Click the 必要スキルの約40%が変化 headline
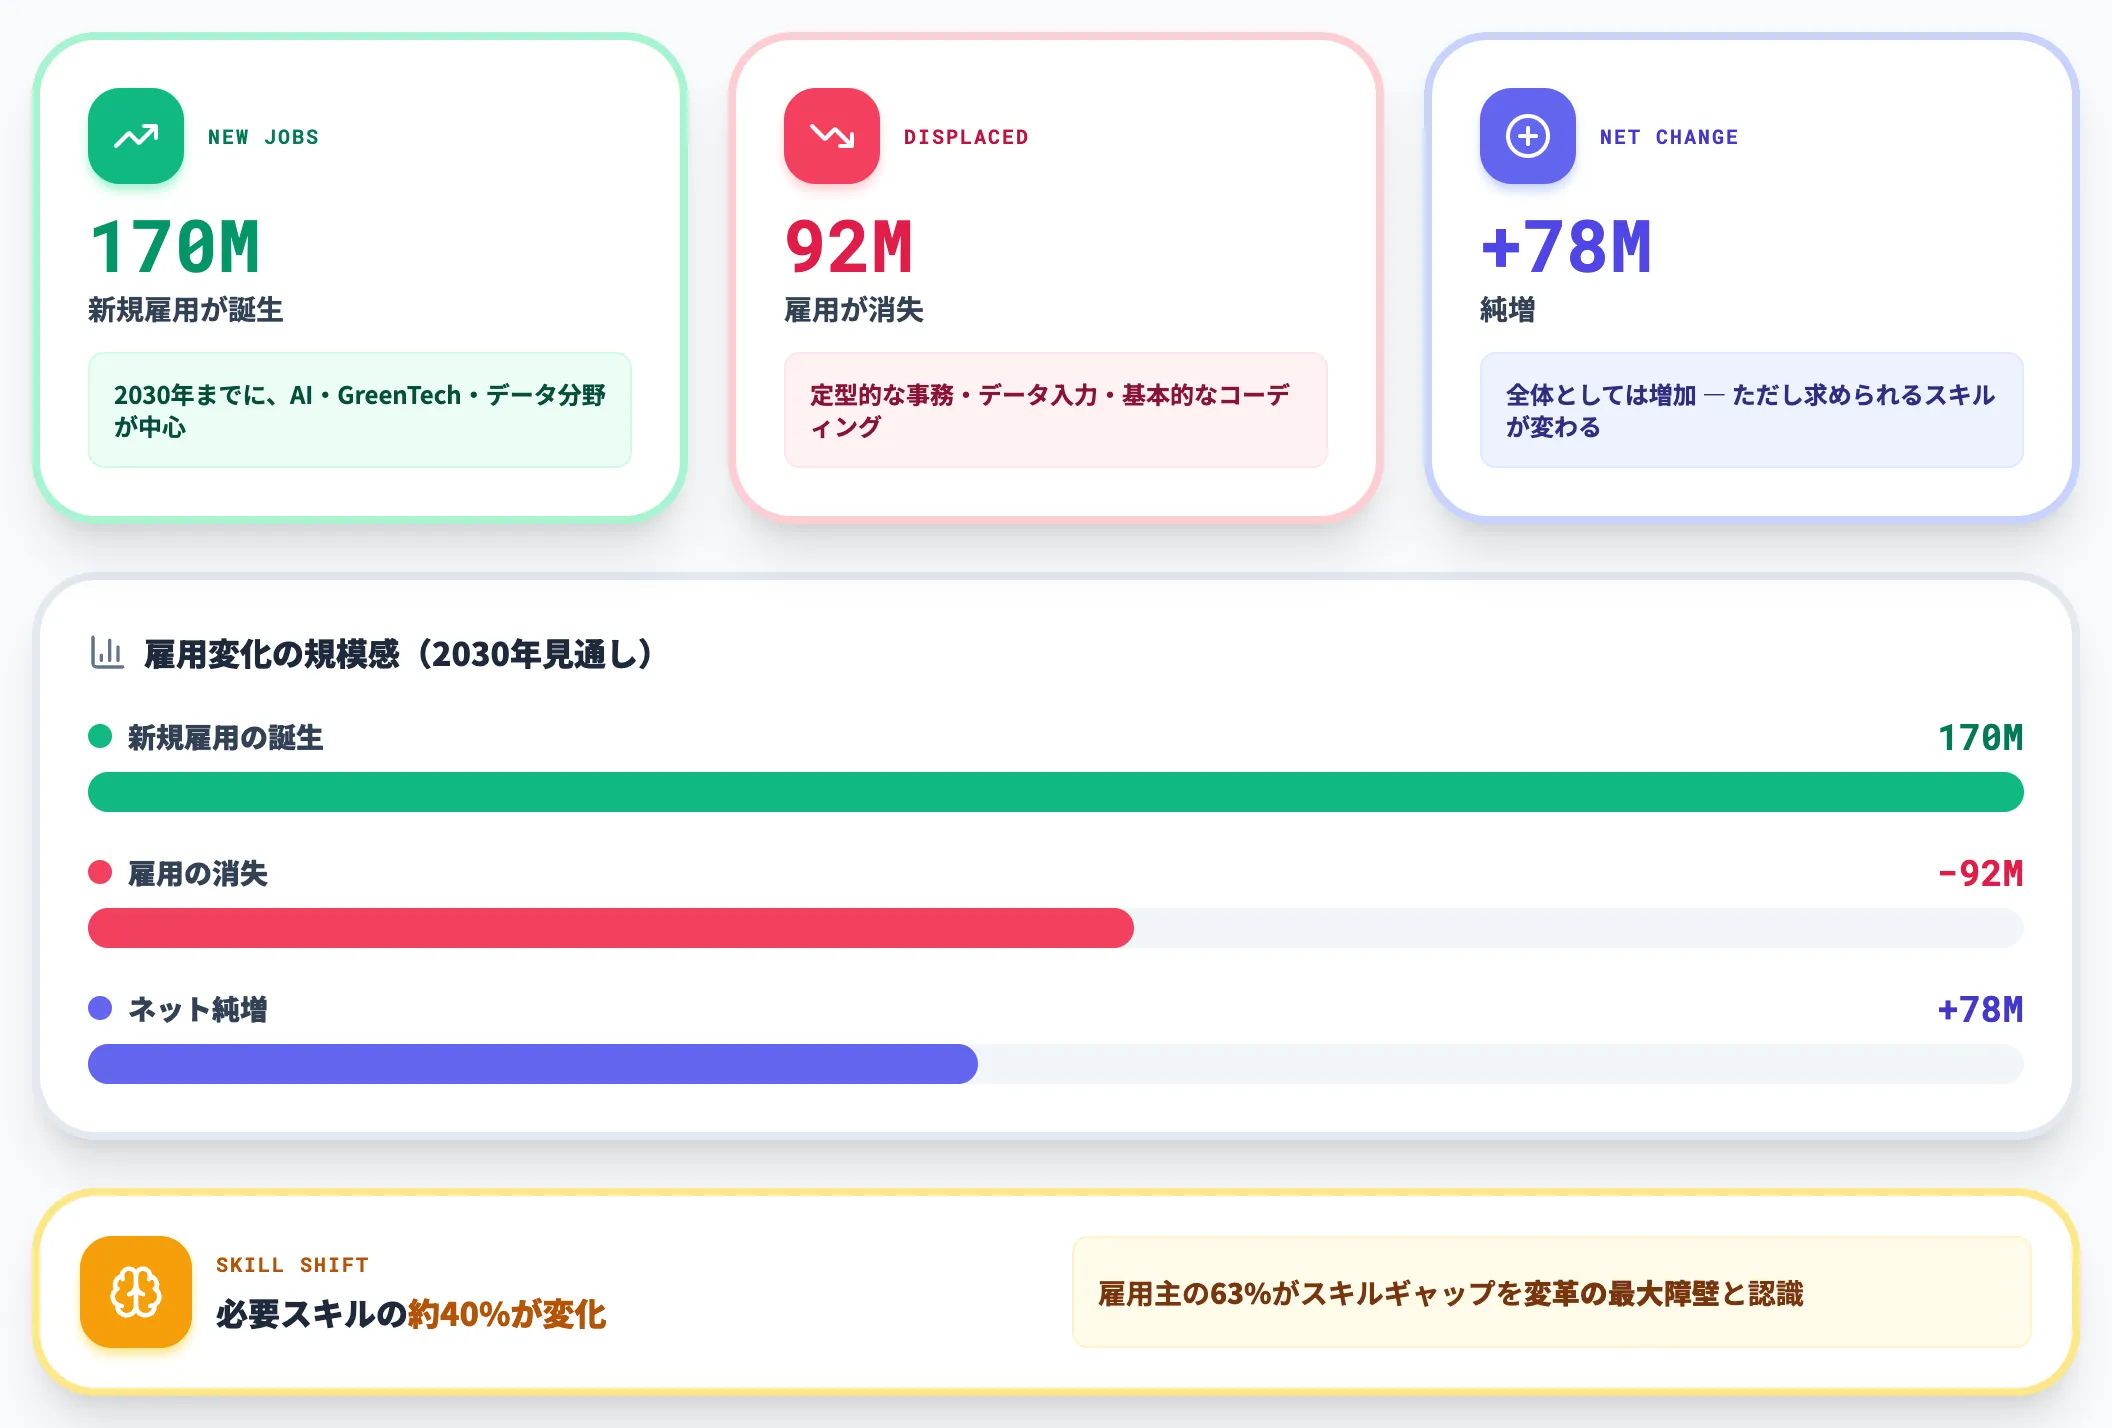Viewport: 2112px width, 1428px height. pos(411,1314)
